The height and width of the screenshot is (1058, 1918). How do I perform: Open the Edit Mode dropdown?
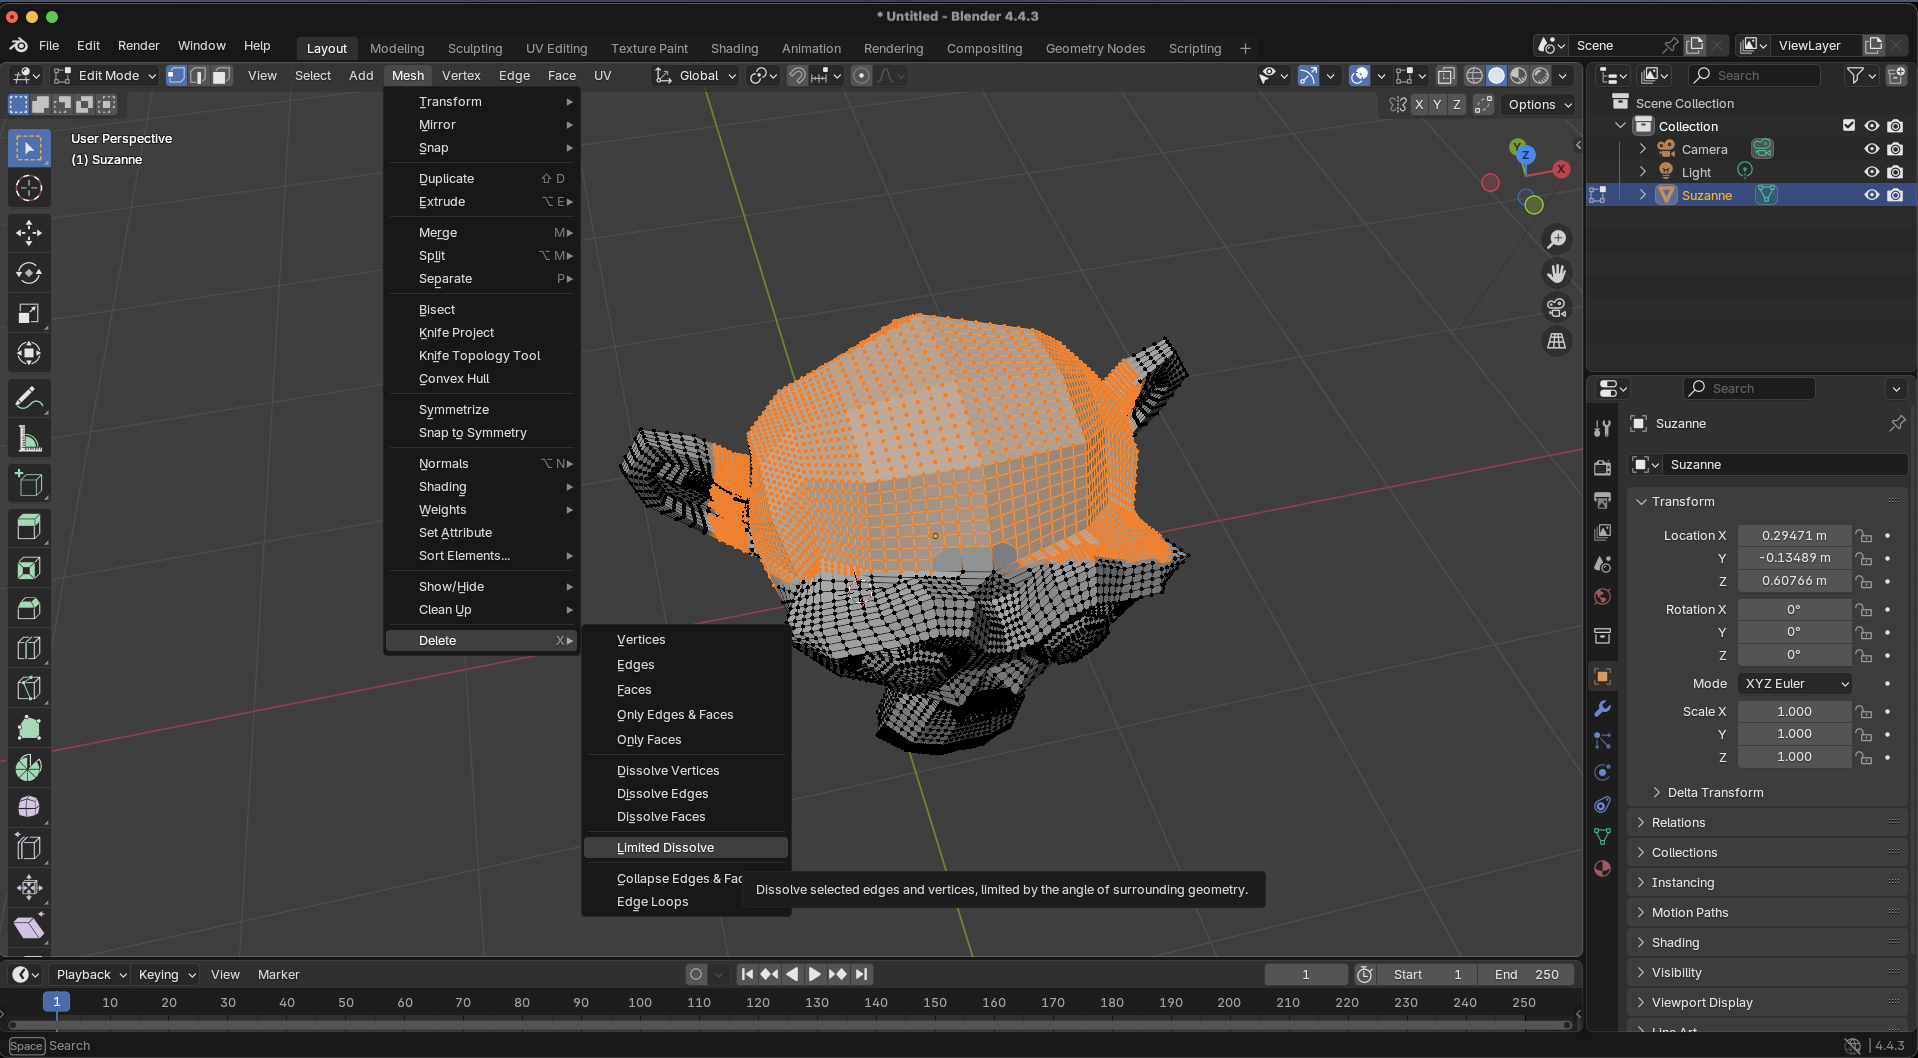[x=105, y=75]
